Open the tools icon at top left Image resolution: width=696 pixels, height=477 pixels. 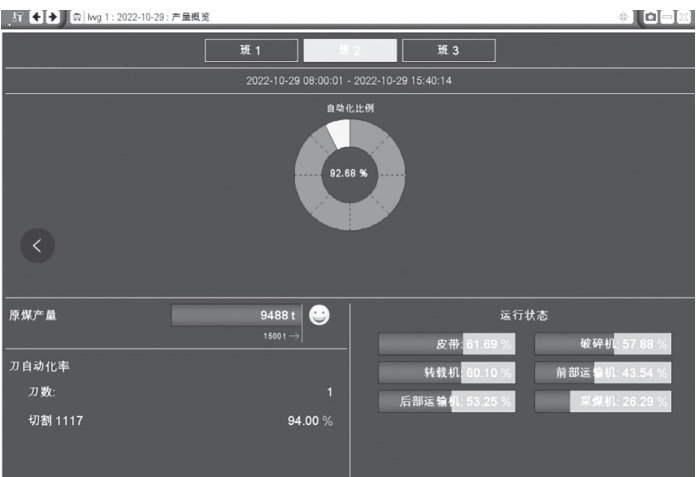point(15,16)
